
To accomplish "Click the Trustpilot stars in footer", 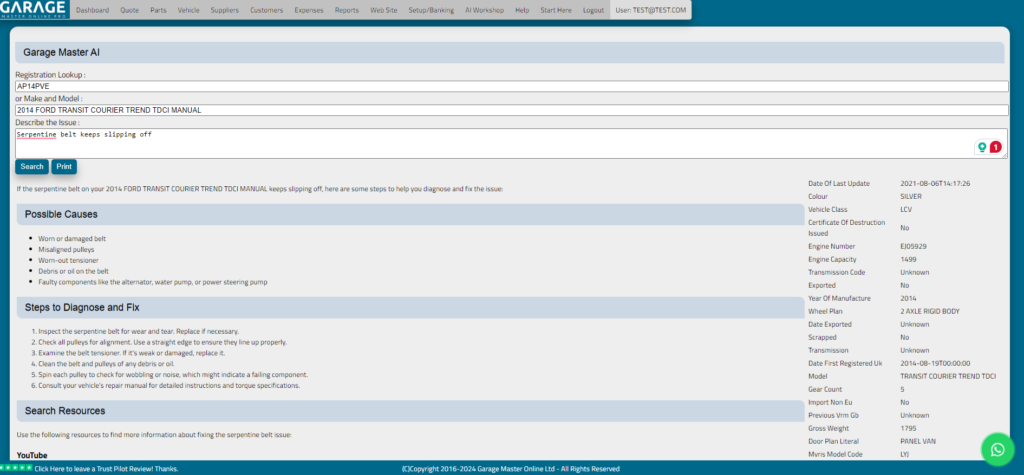I will (16, 467).
